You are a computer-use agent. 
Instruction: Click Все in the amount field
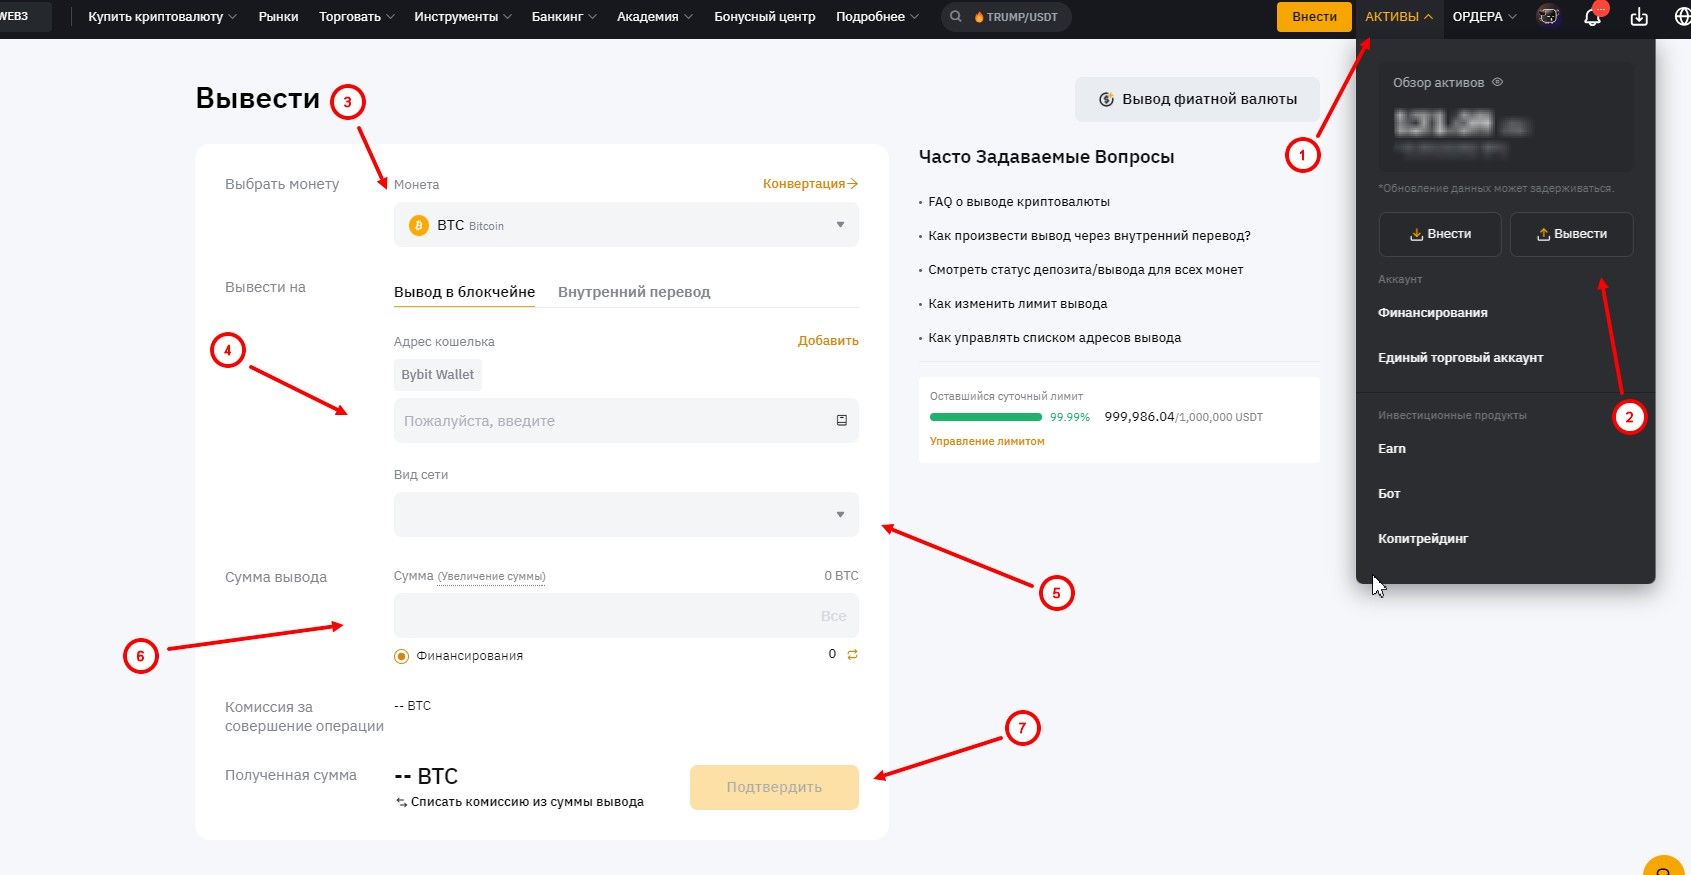[833, 616]
